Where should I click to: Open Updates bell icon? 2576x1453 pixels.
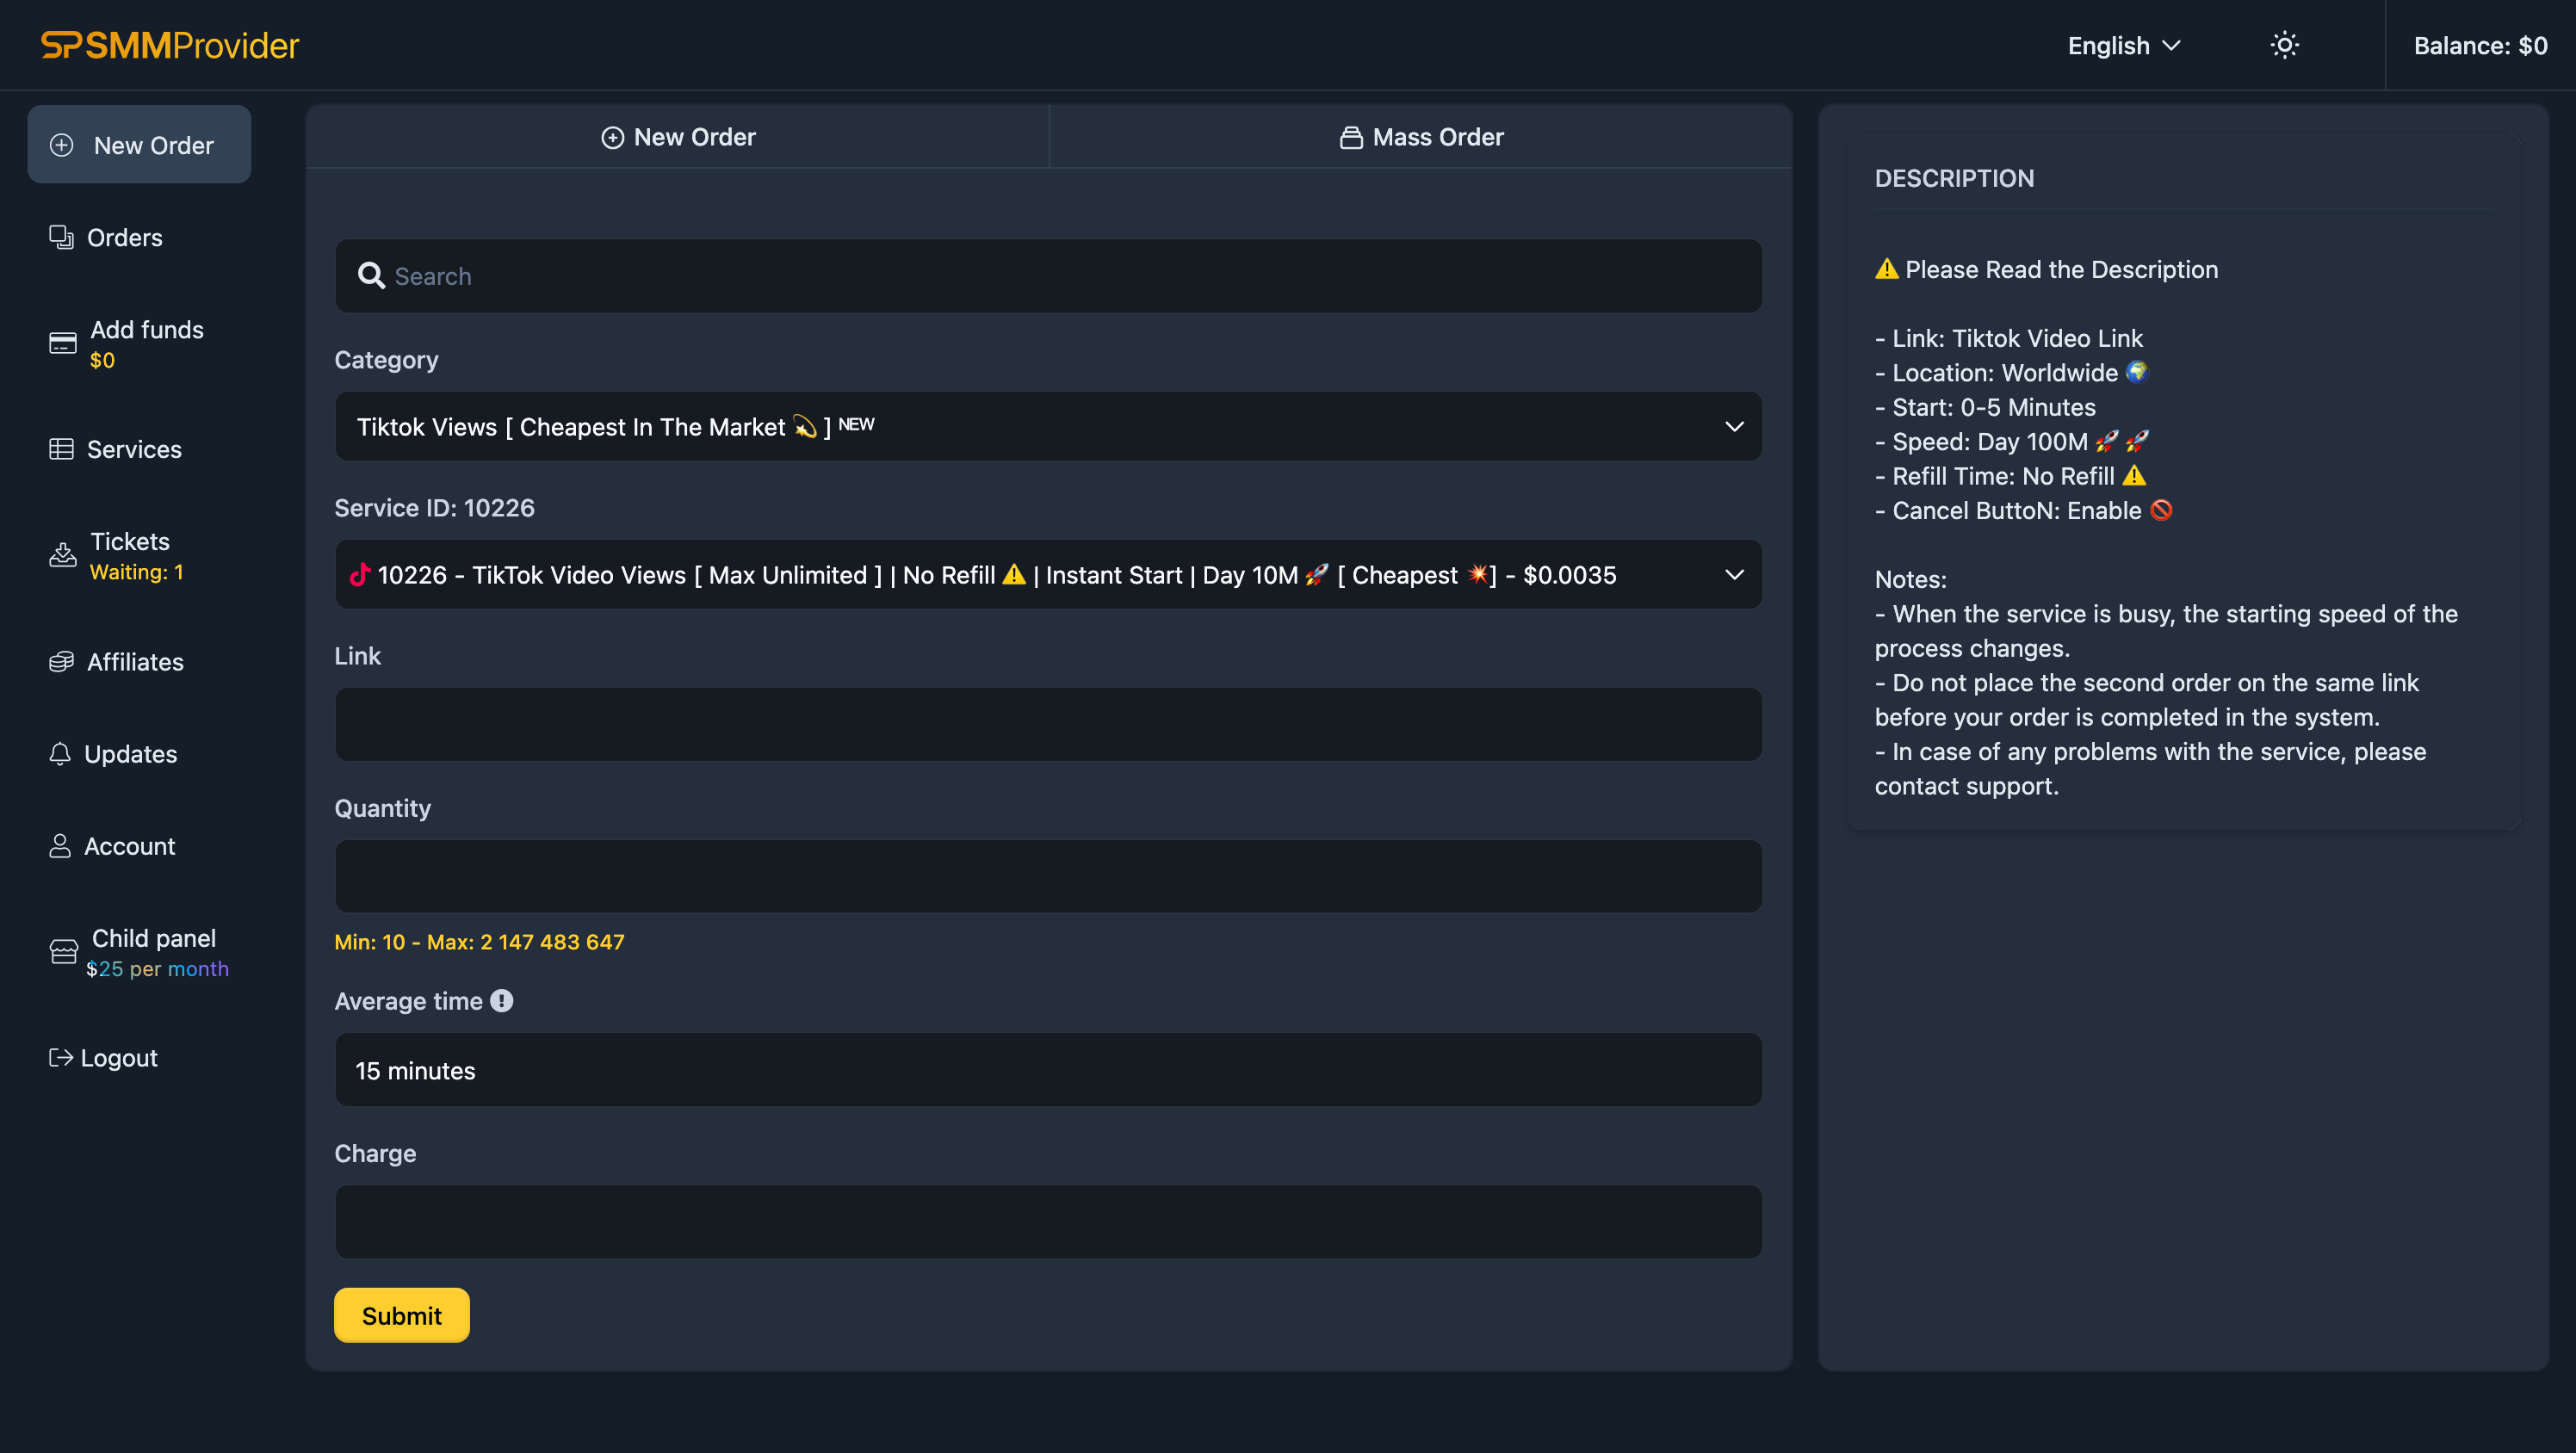pyautogui.click(x=60, y=753)
